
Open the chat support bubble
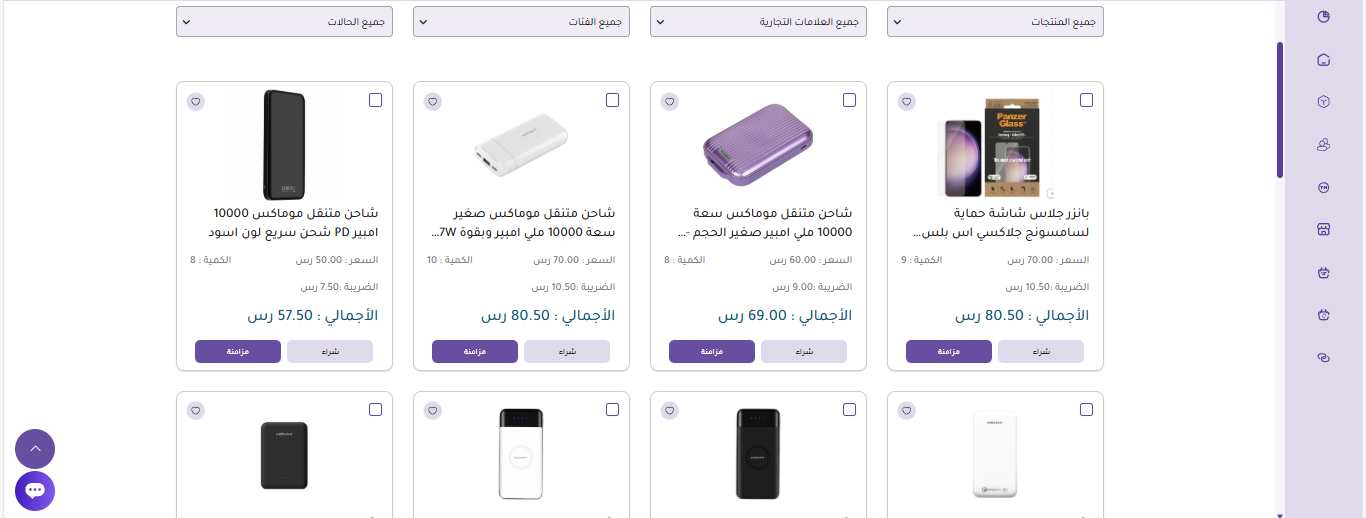tap(35, 491)
